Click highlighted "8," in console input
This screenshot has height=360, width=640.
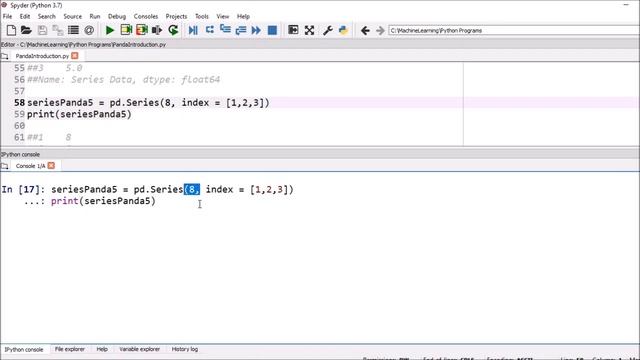192,189
